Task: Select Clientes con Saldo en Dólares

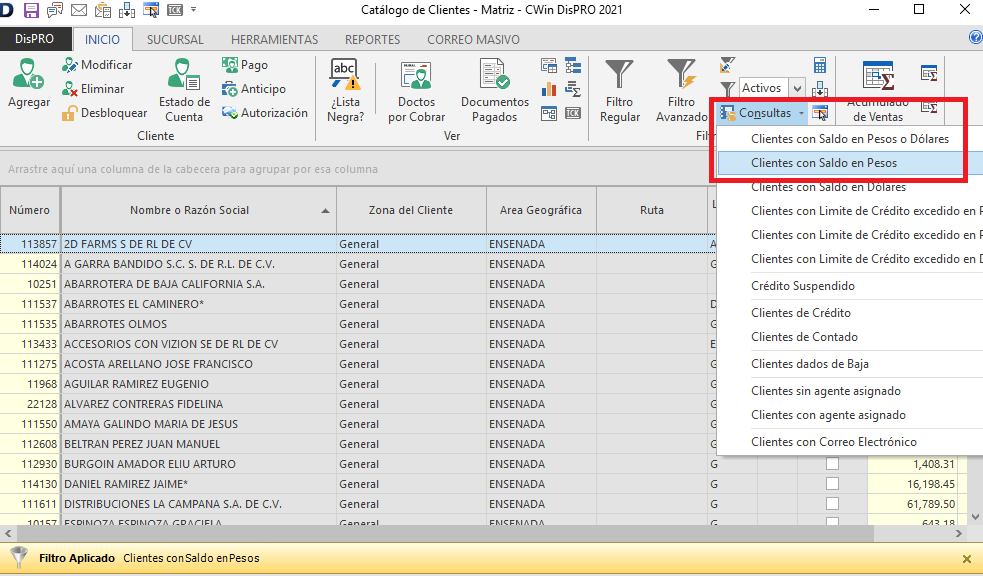Action: coord(828,187)
